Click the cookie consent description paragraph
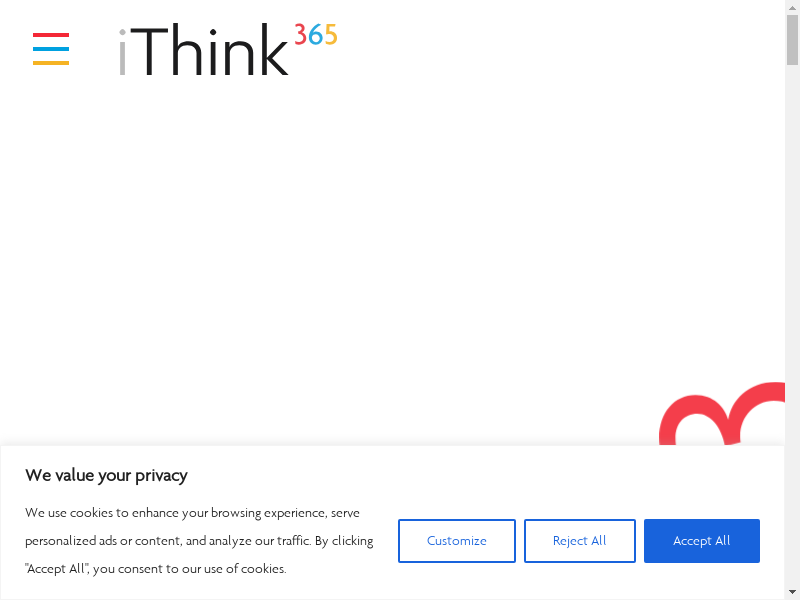The image size is (800, 600). pyautogui.click(x=199, y=541)
